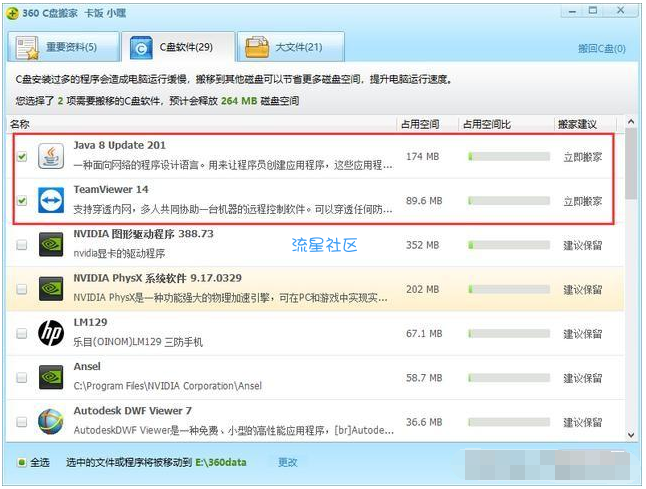The width and height of the screenshot is (646, 489).
Task: Click the 58.7 MB size value
Action: pos(424,378)
